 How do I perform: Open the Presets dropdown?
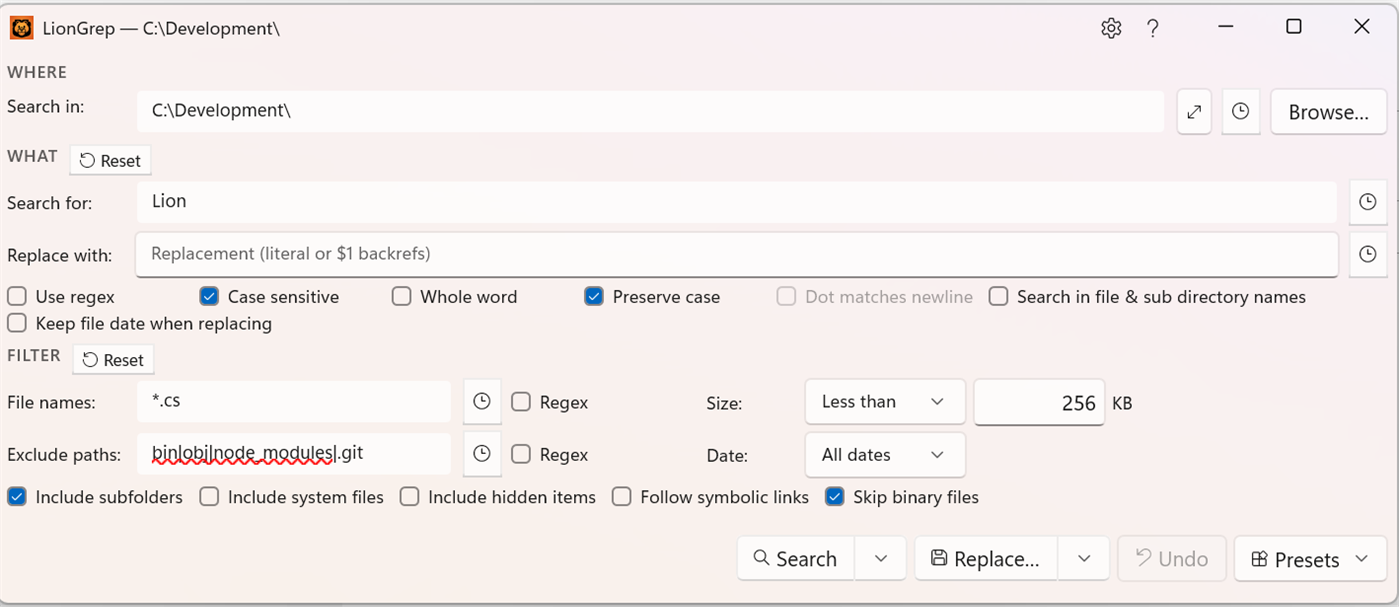click(x=1311, y=559)
